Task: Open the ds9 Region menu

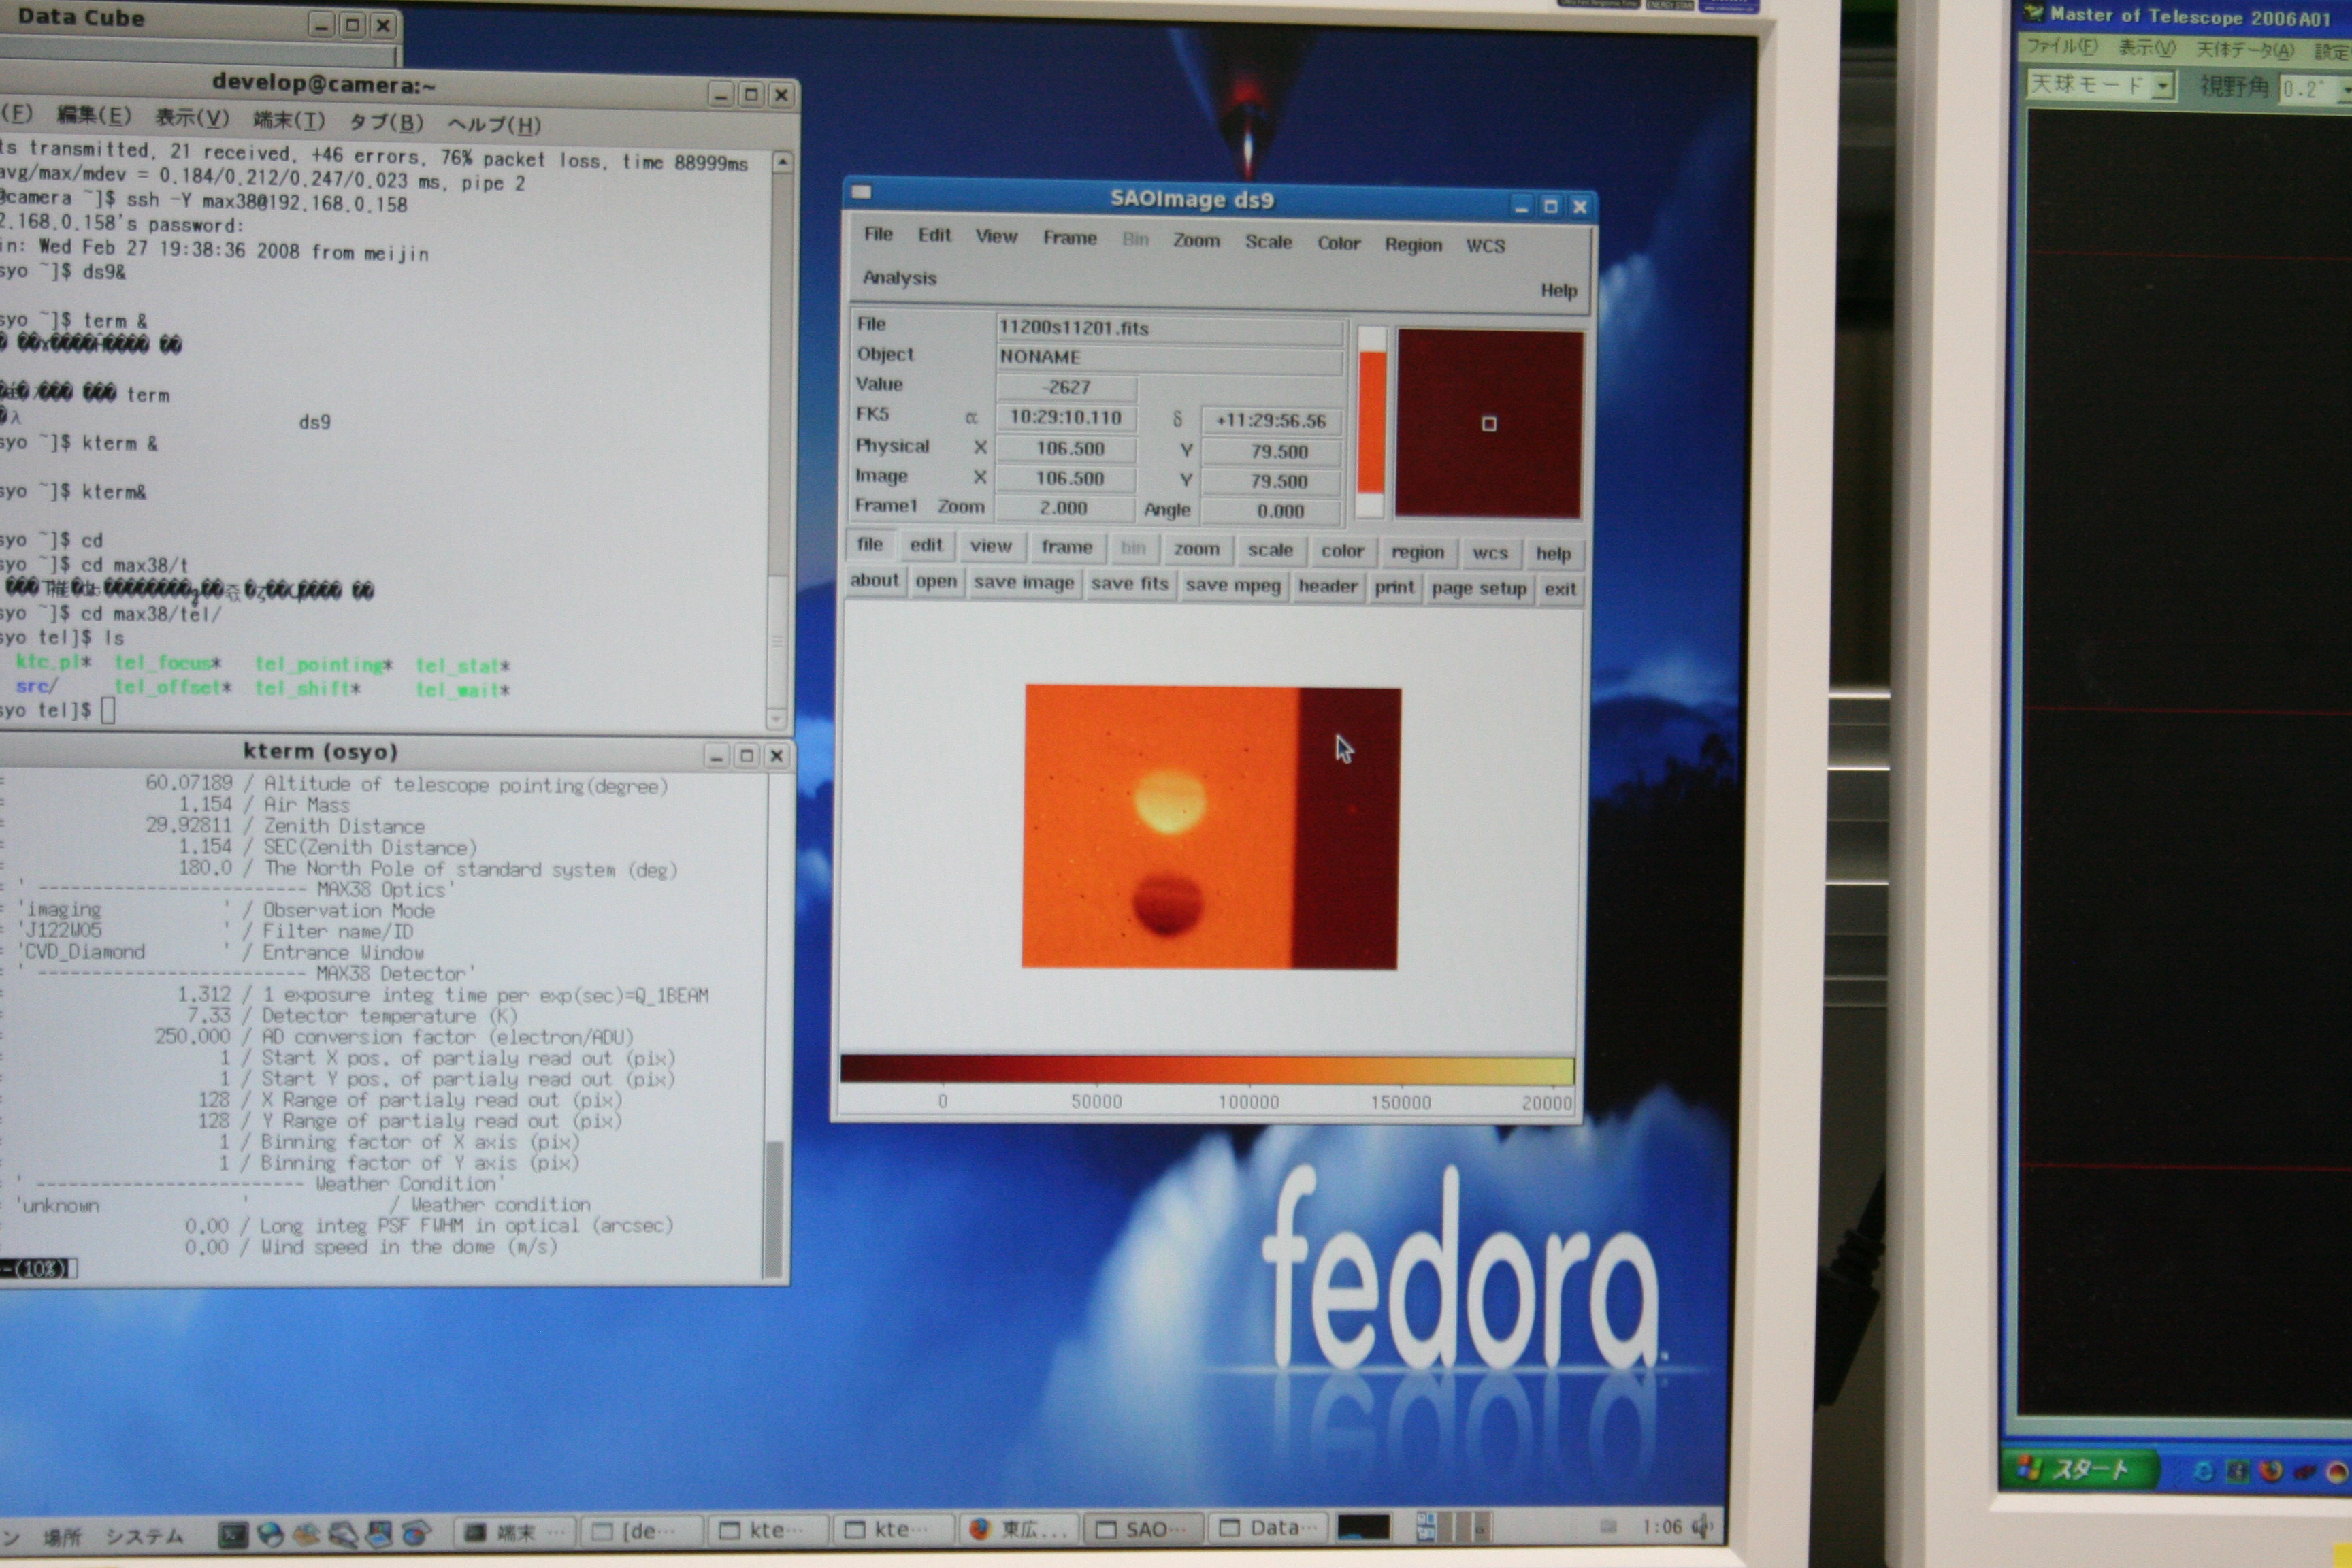Action: click(x=1413, y=245)
